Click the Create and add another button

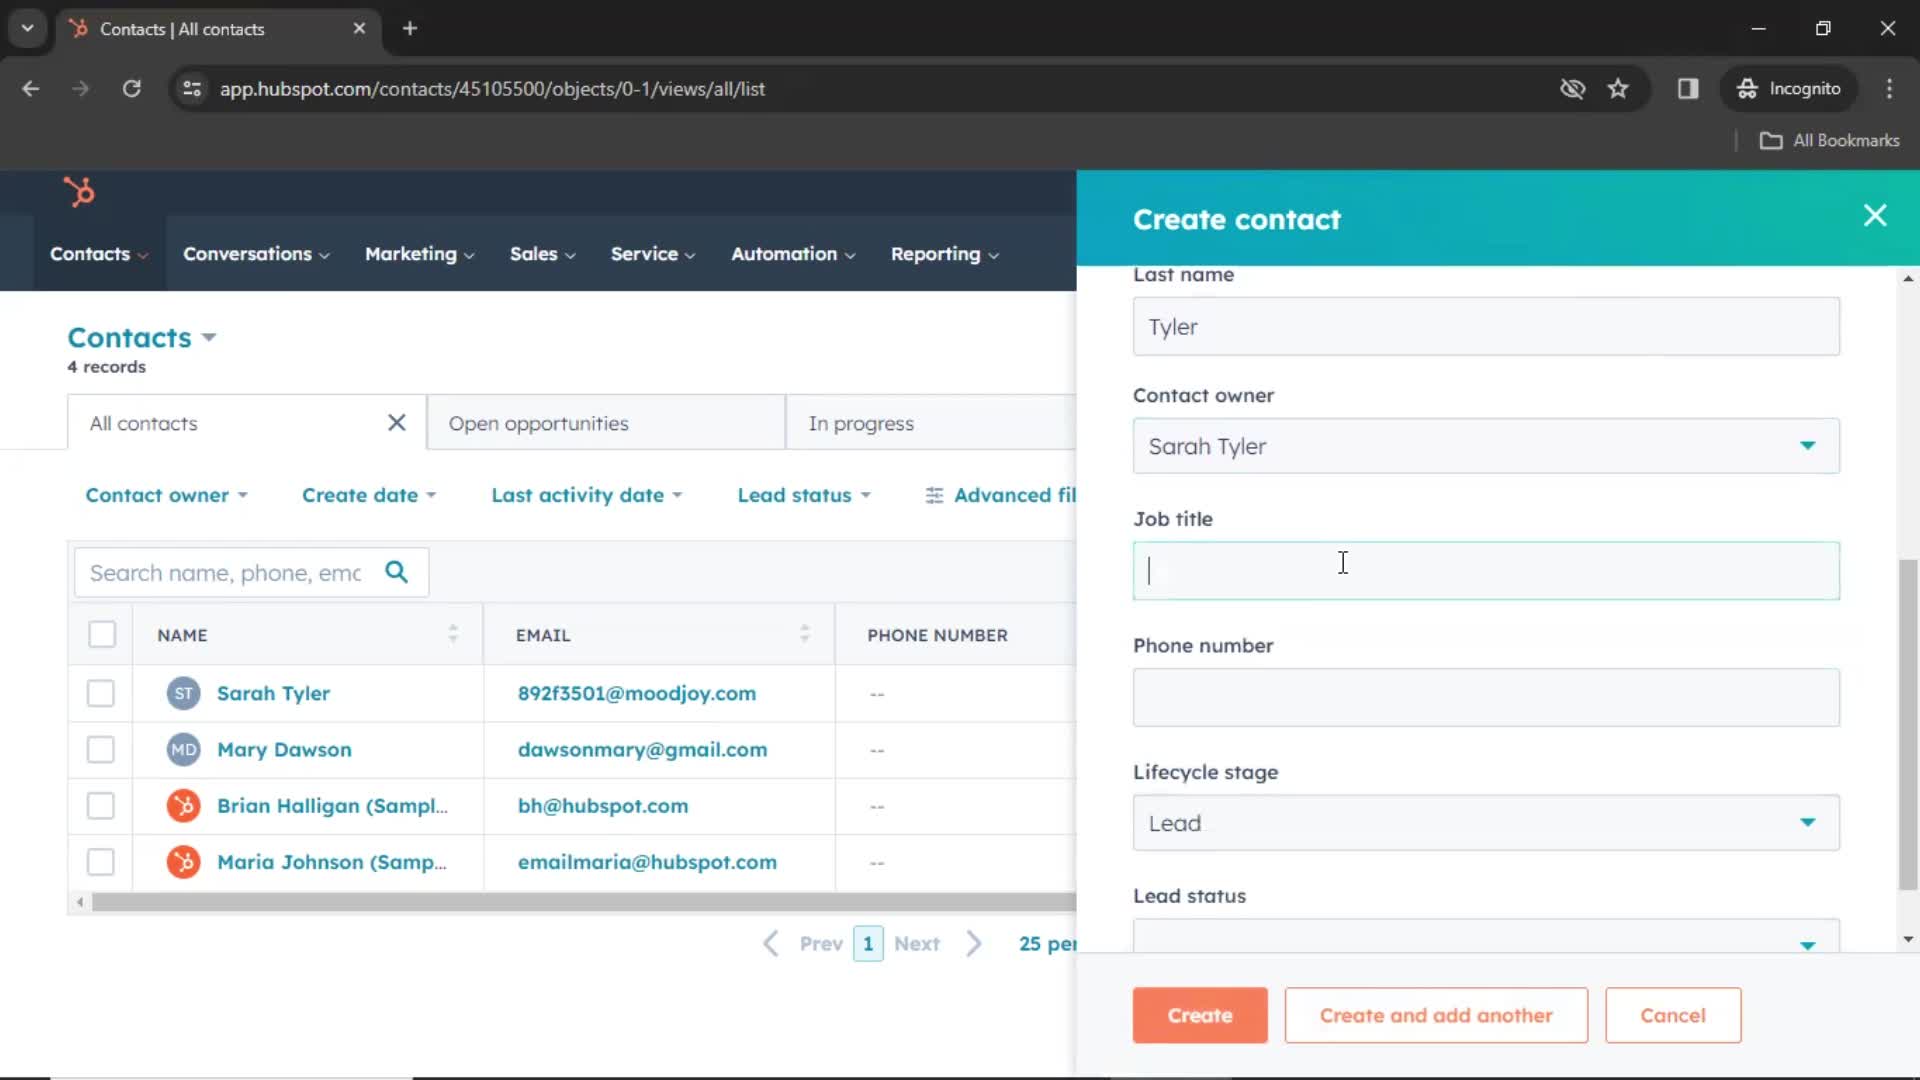1436,1015
